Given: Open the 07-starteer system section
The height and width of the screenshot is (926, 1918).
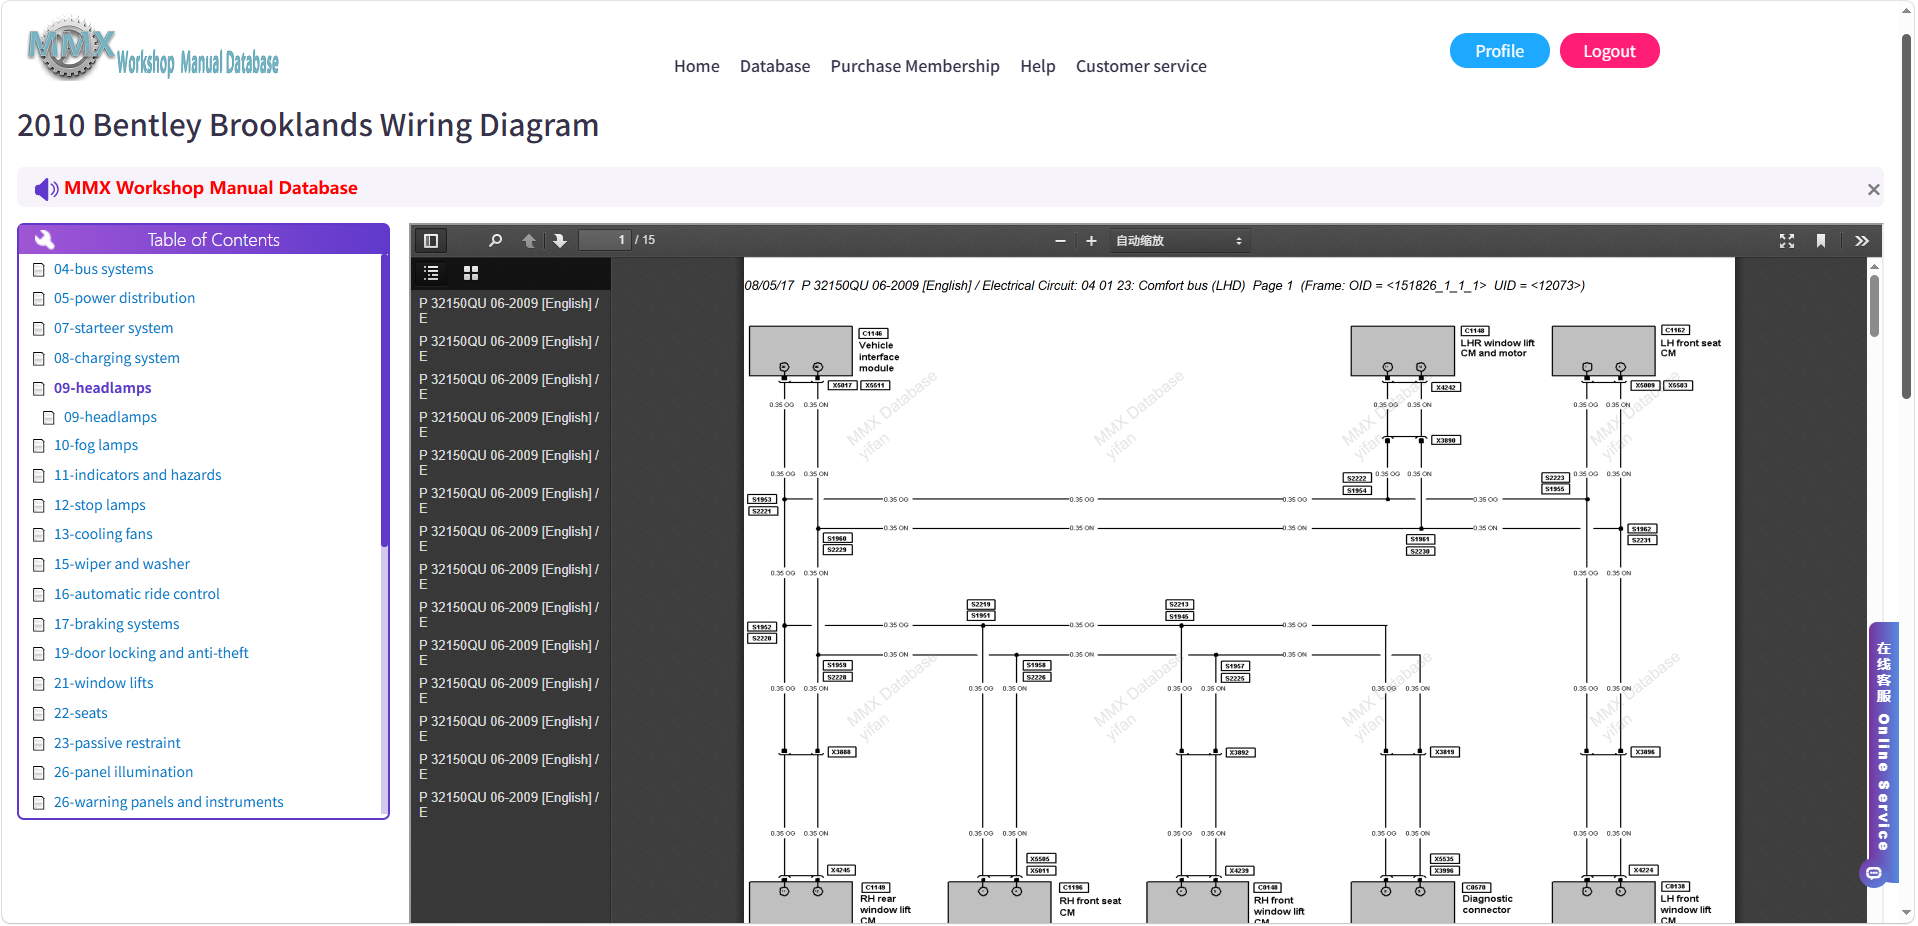Looking at the screenshot, I should tap(114, 328).
